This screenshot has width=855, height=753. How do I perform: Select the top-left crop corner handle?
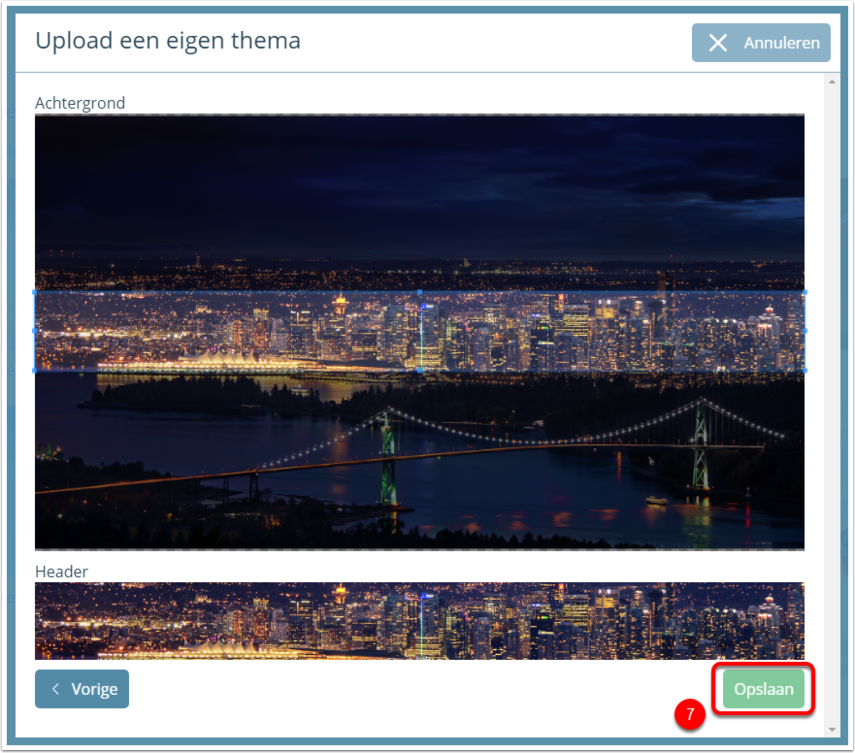35,292
